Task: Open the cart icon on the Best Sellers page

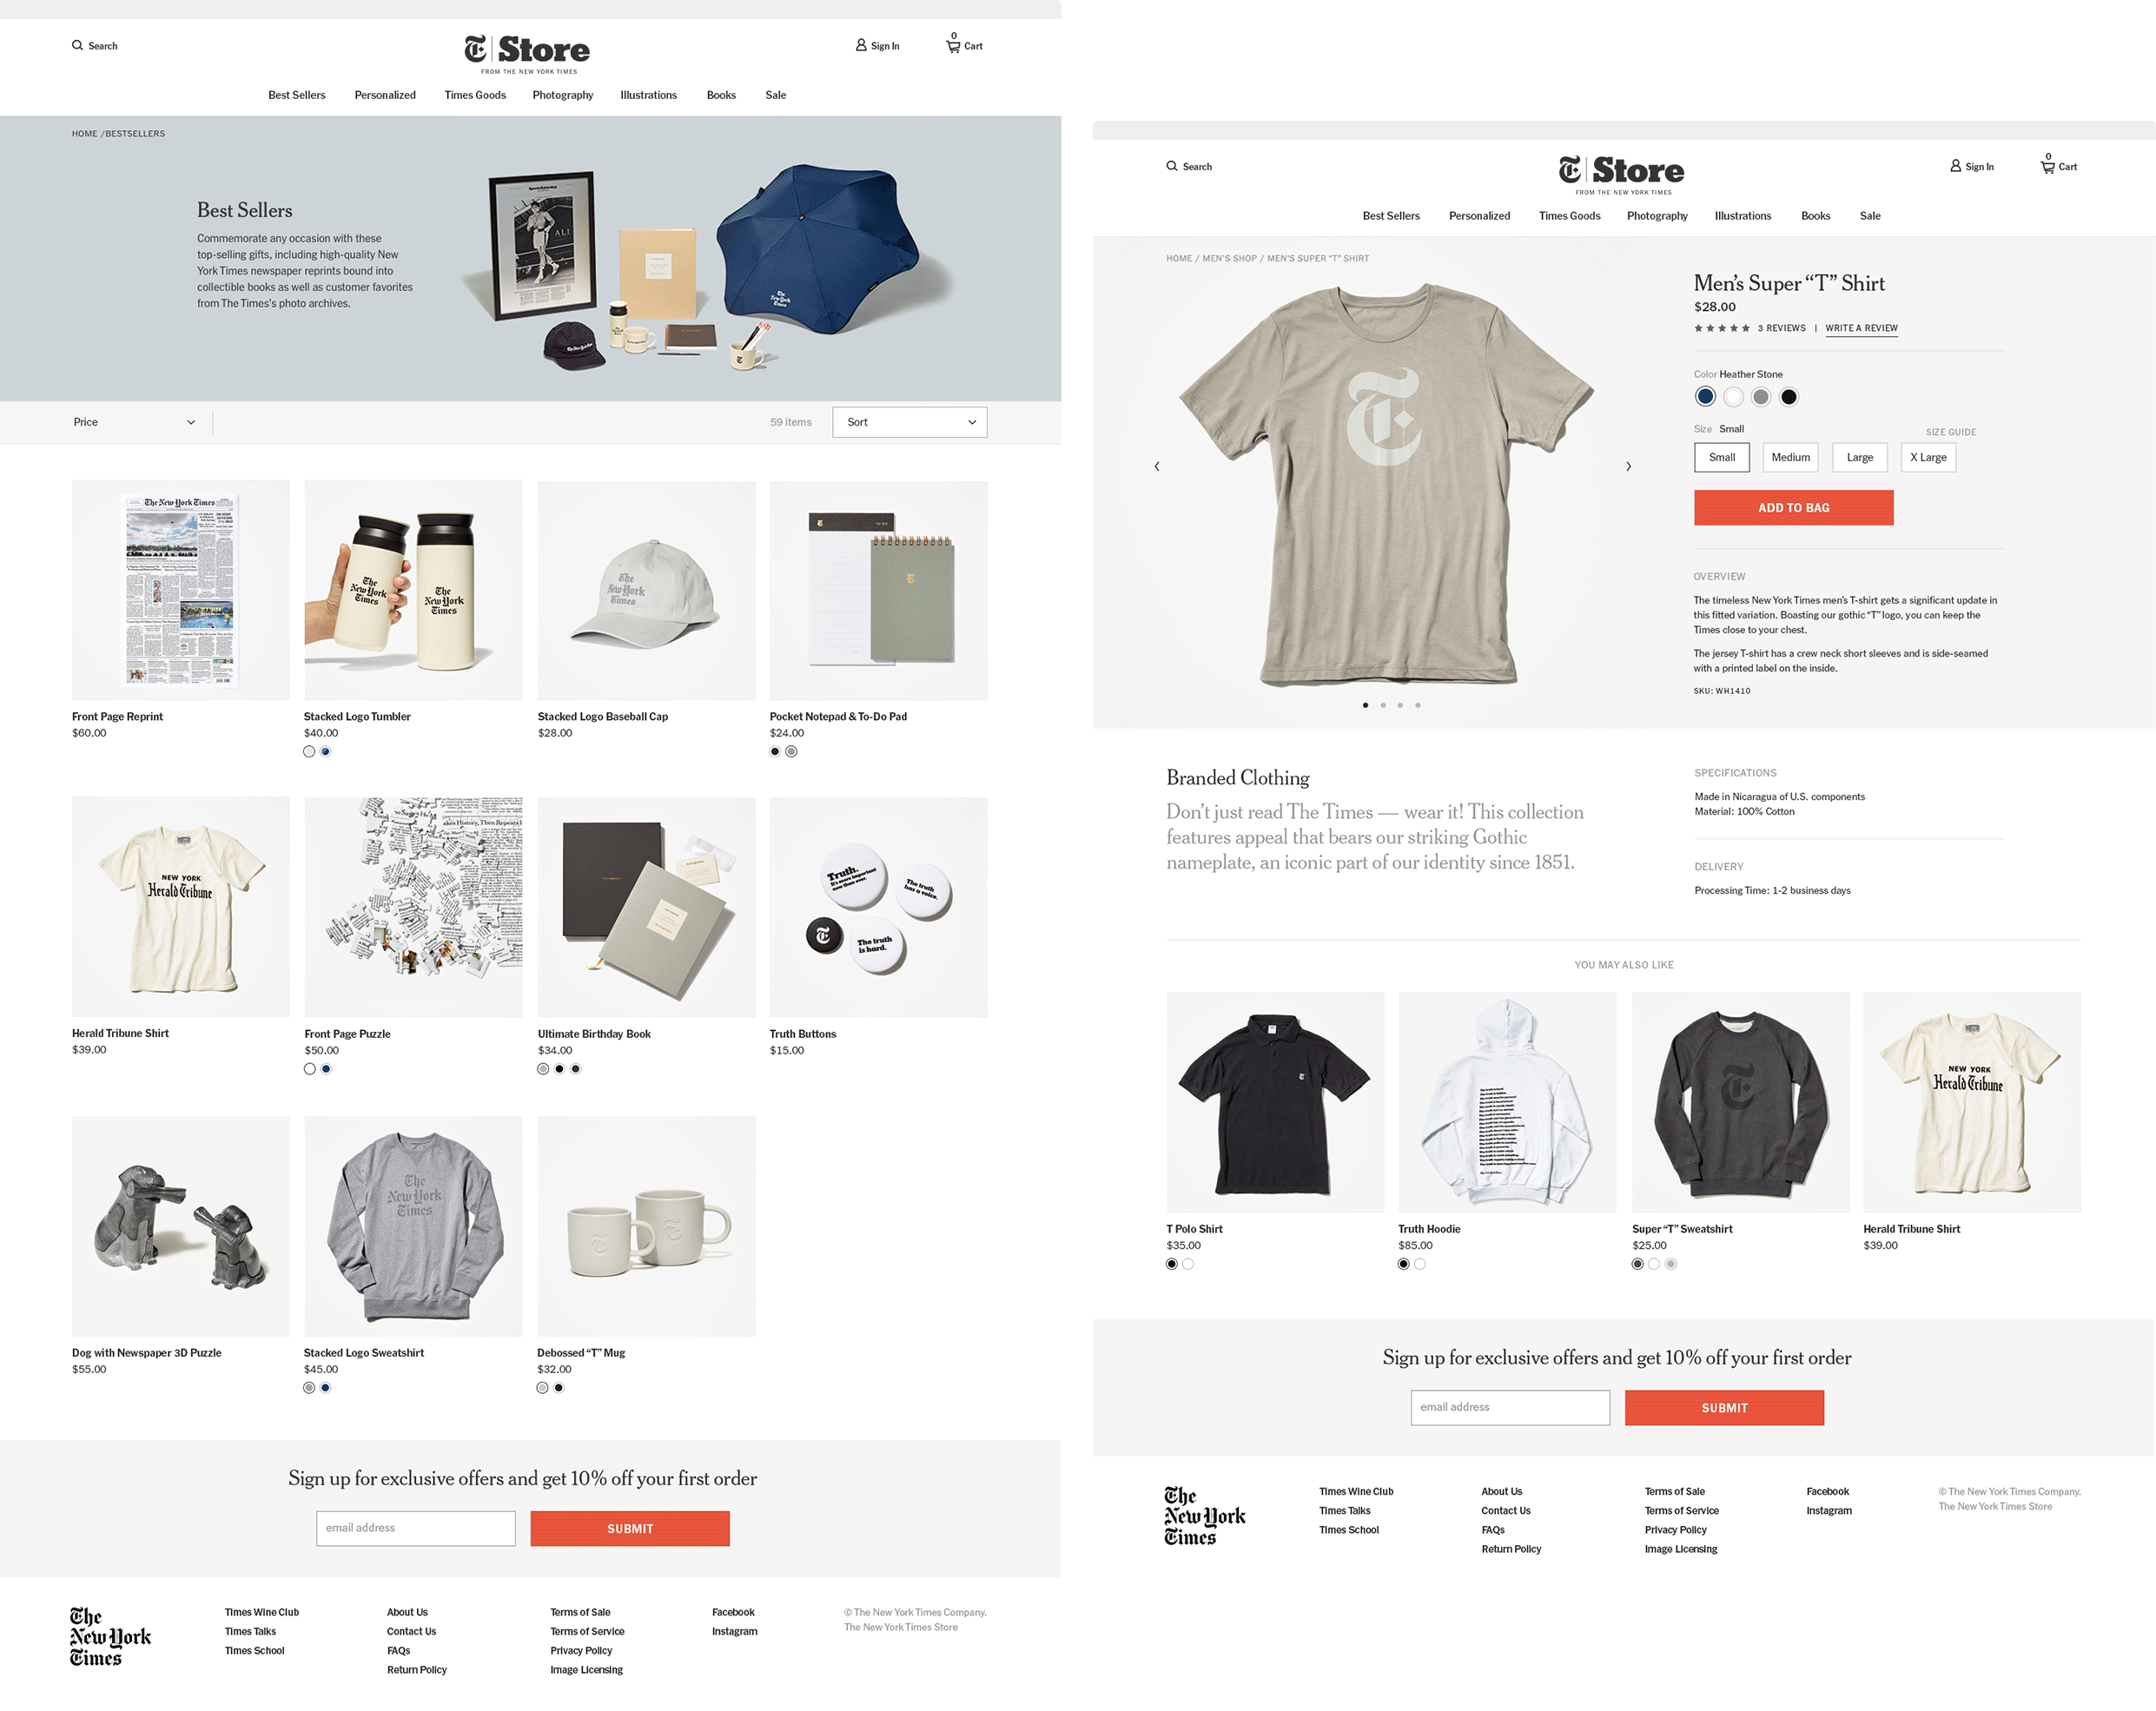Action: click(x=953, y=46)
